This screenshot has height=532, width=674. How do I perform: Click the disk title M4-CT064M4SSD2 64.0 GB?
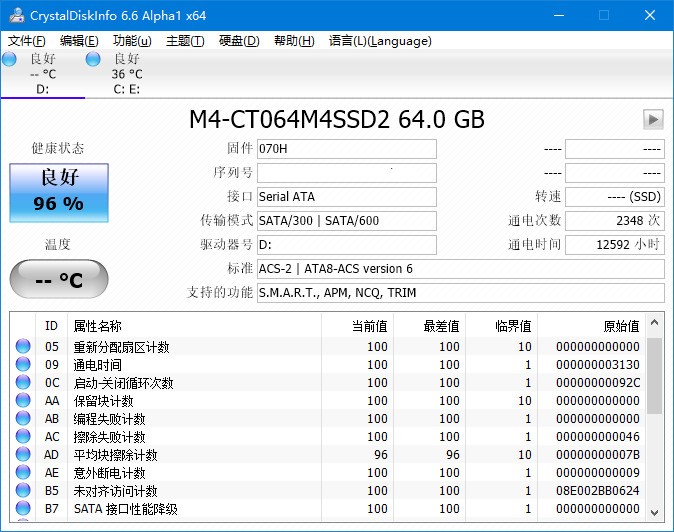(x=337, y=119)
